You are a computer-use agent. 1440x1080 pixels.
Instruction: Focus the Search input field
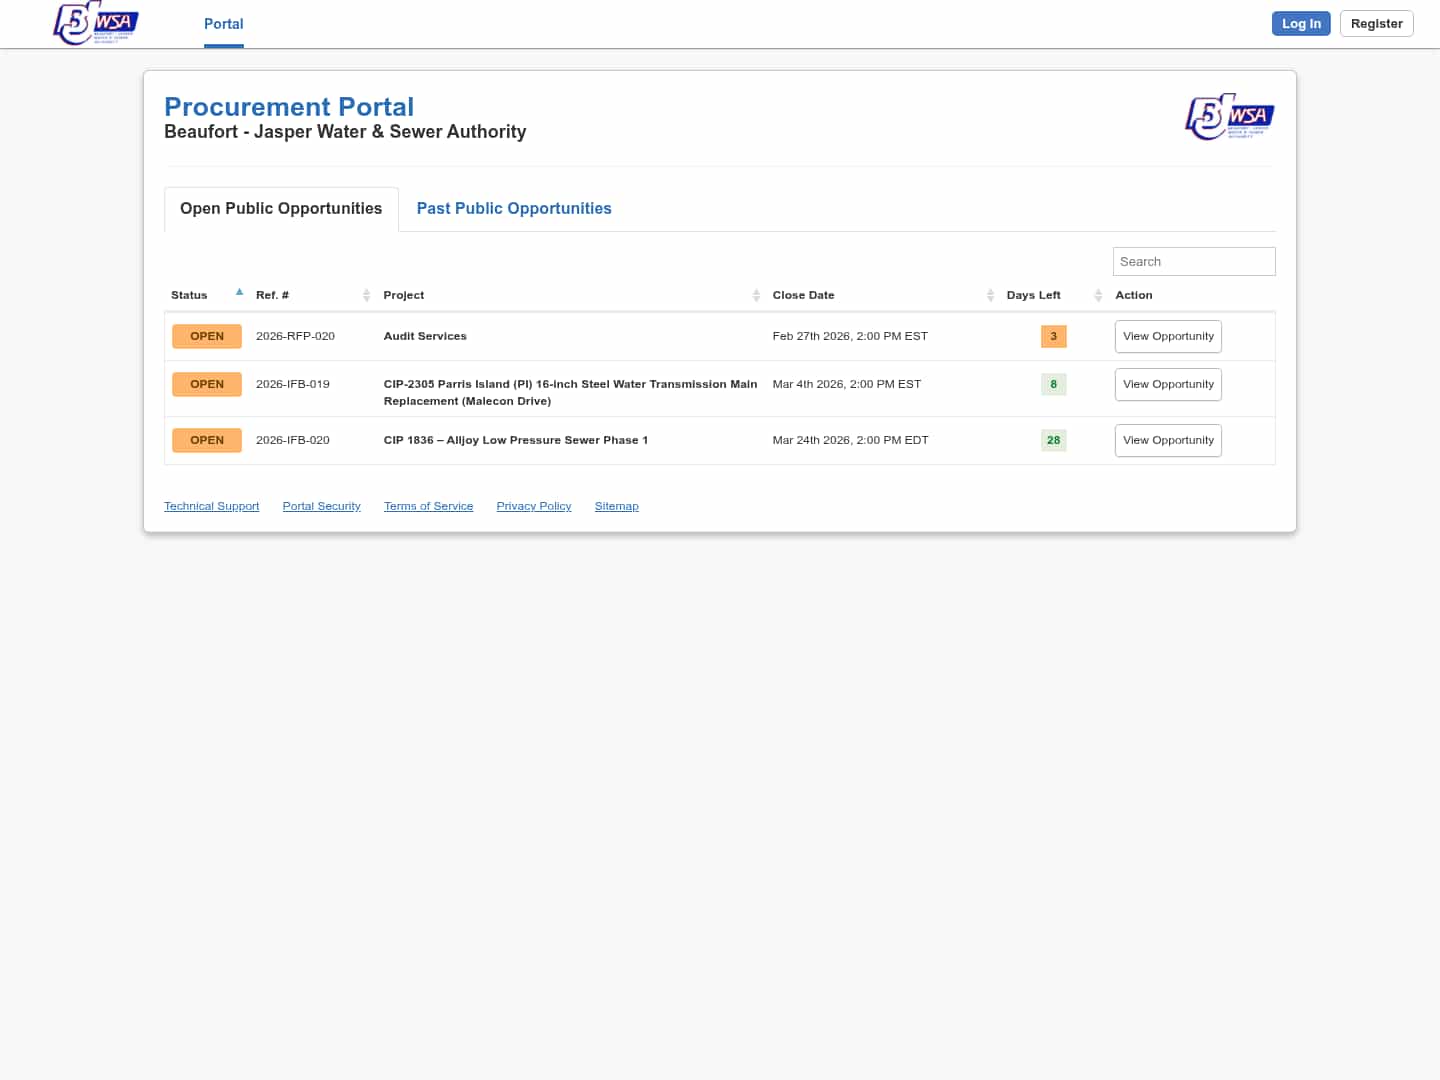coord(1193,262)
